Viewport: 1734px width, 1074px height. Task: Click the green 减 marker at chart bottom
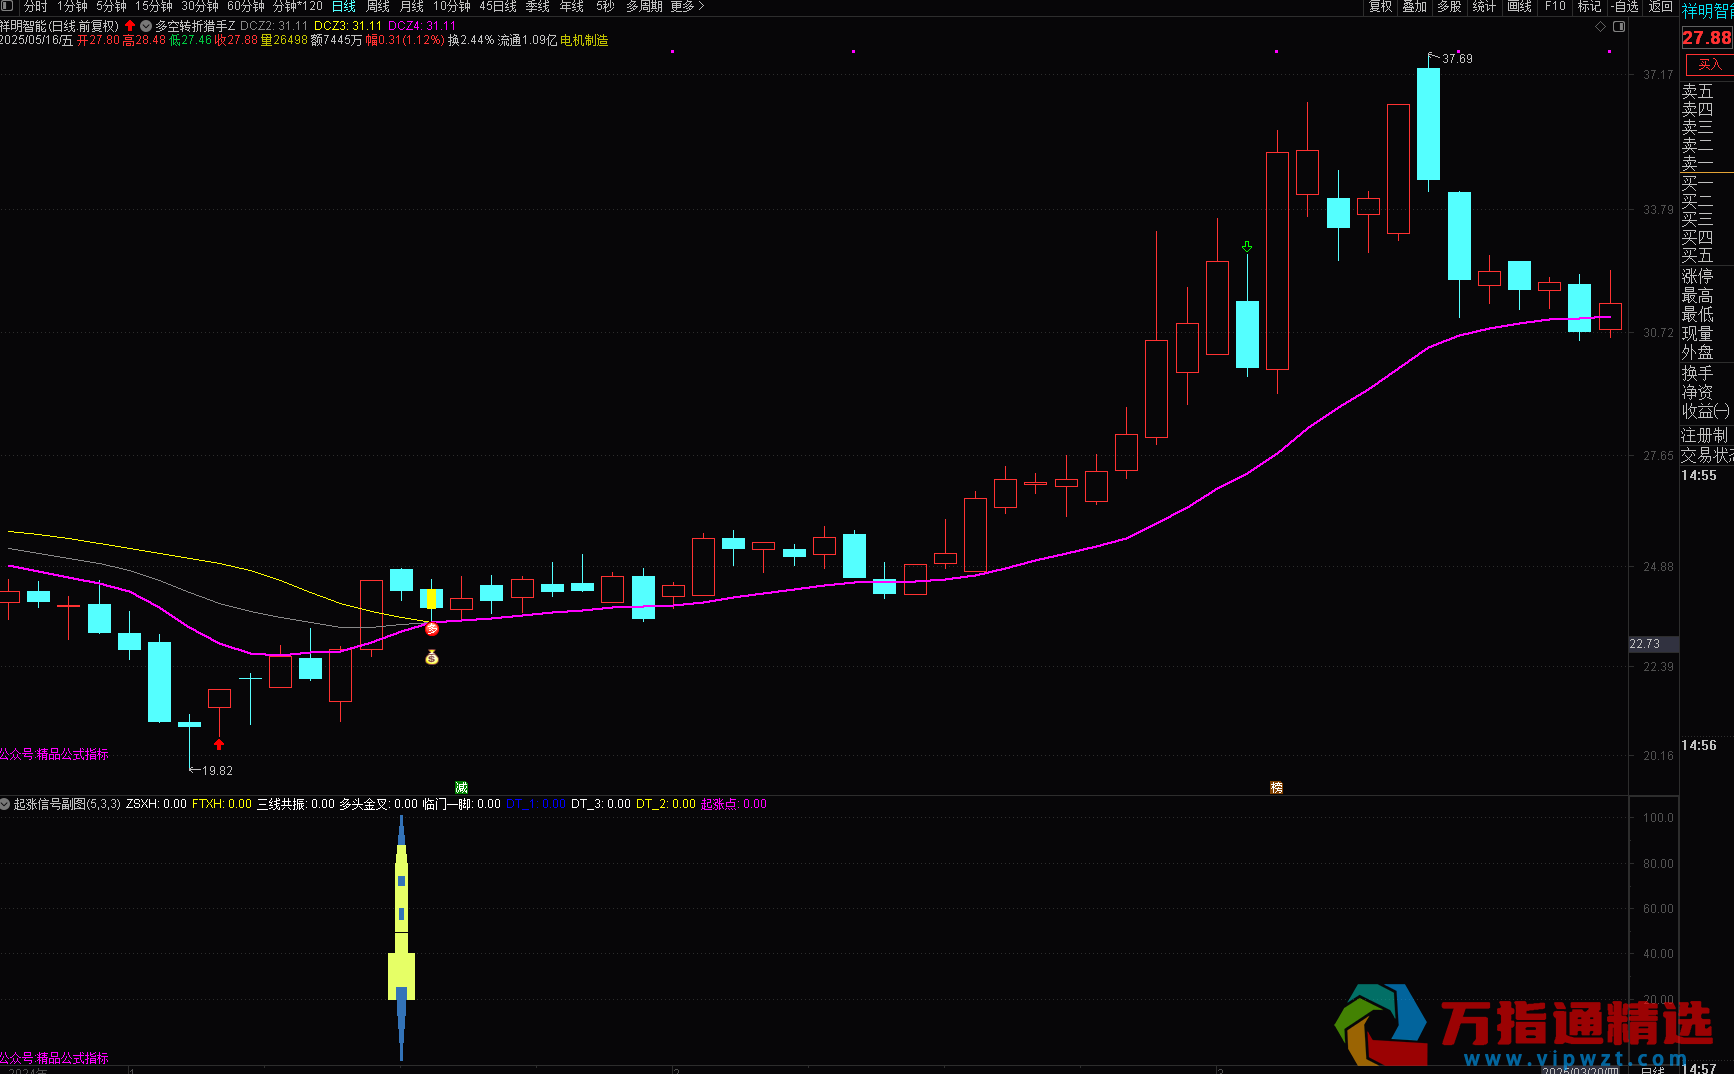tap(461, 787)
